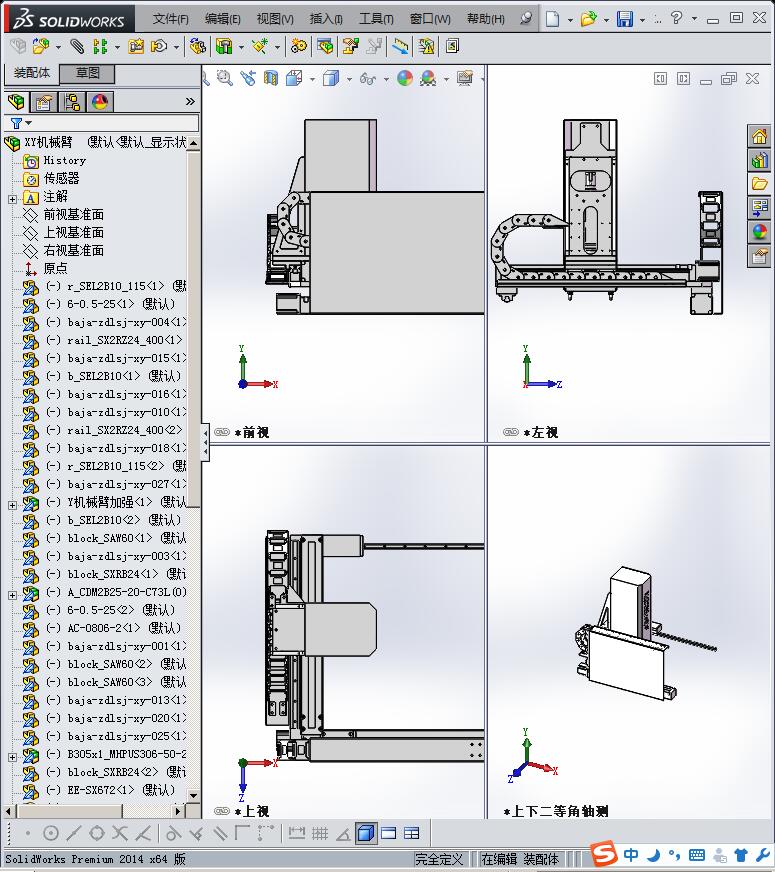
Task: Expand the Y机械臂加强<1> subassembly node
Action: coord(12,505)
